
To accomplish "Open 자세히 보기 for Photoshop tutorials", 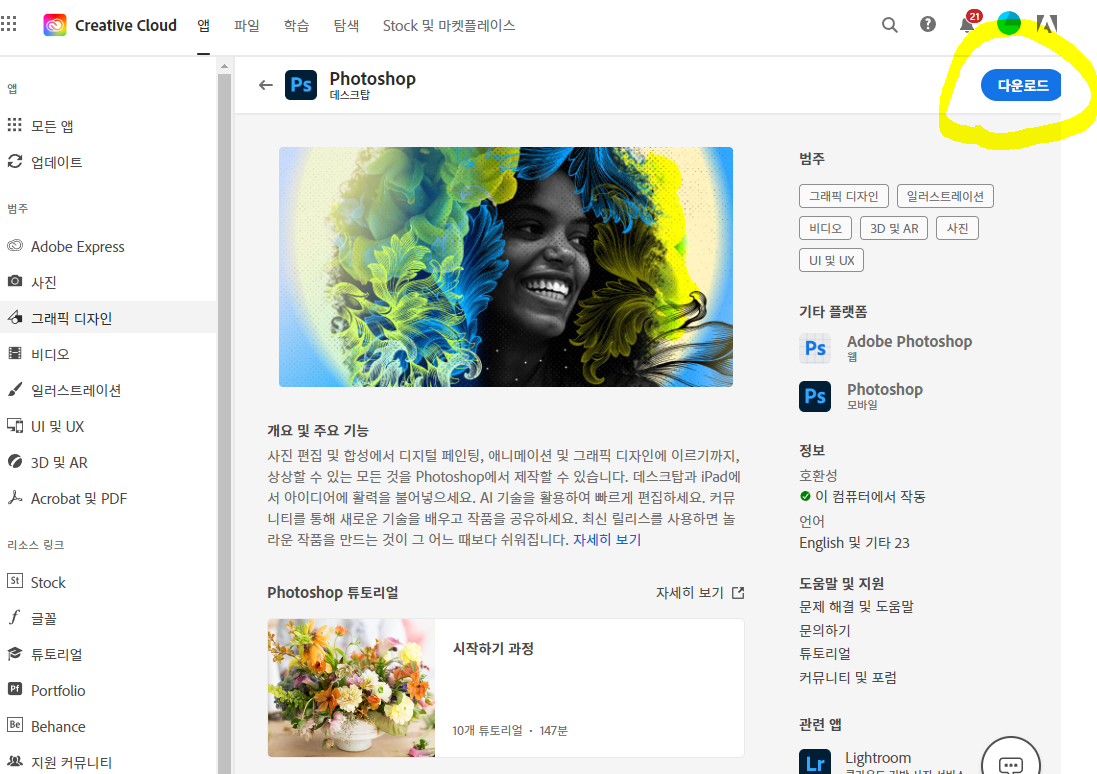I will point(690,593).
